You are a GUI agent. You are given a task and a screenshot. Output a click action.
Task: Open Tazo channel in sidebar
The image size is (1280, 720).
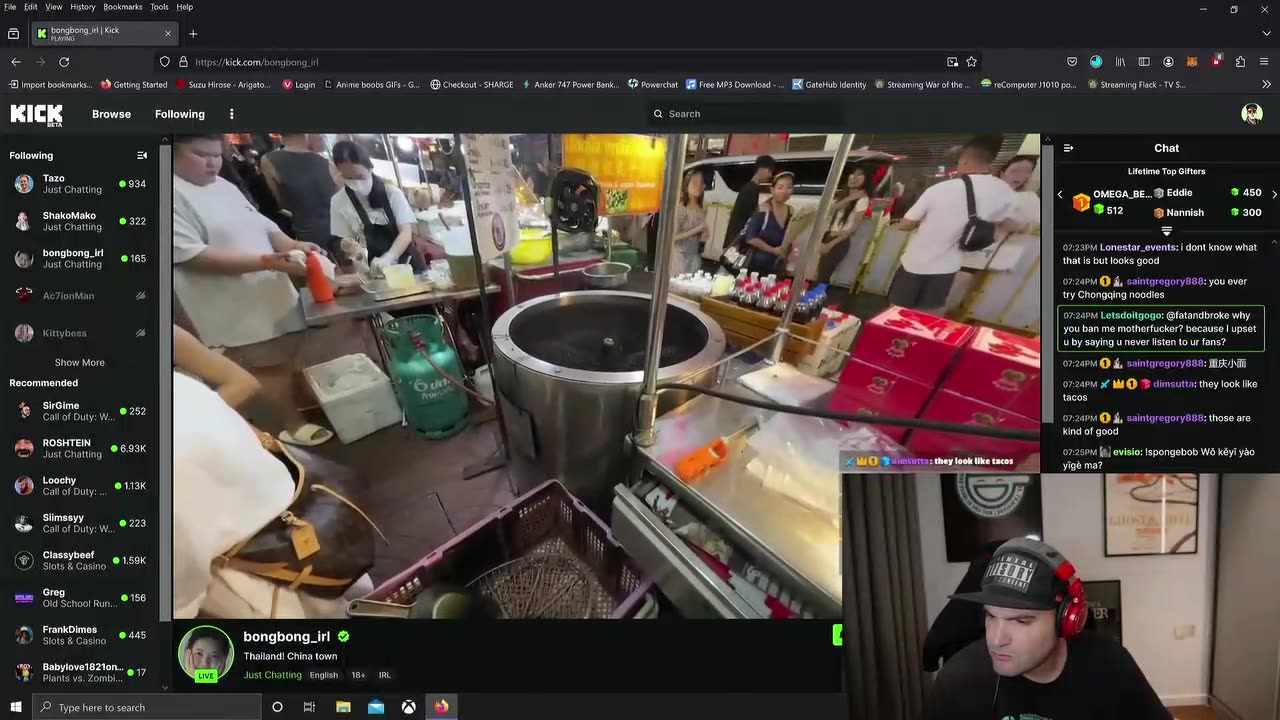tap(80, 184)
